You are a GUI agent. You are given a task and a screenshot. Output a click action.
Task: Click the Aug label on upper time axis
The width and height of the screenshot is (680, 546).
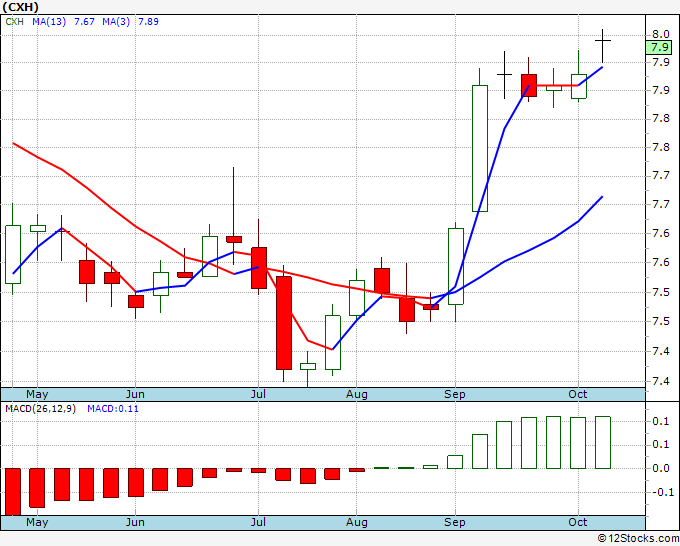(356, 394)
